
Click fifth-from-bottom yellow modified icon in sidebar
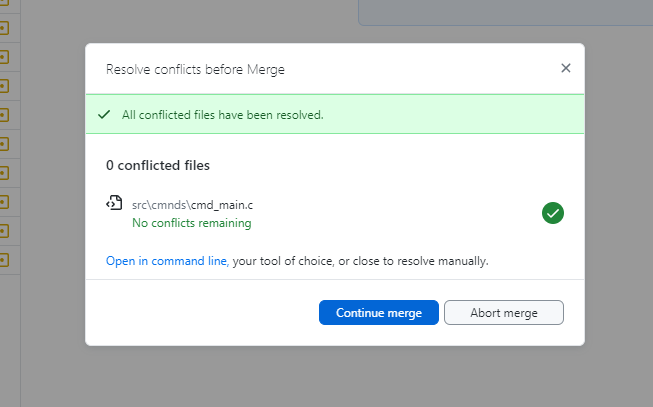pyautogui.click(x=3, y=145)
